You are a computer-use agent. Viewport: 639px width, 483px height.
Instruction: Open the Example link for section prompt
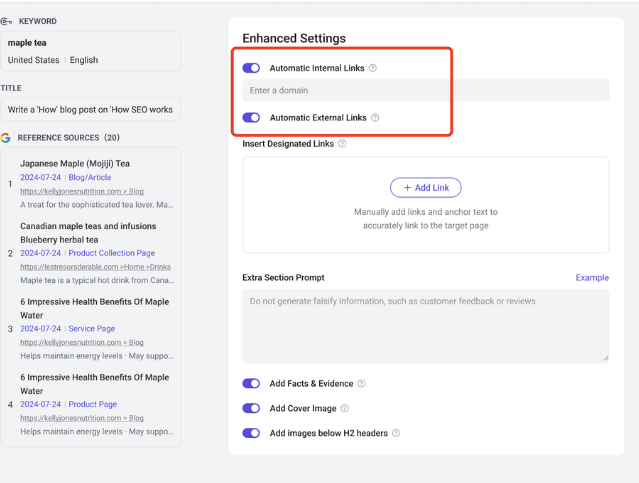592,277
